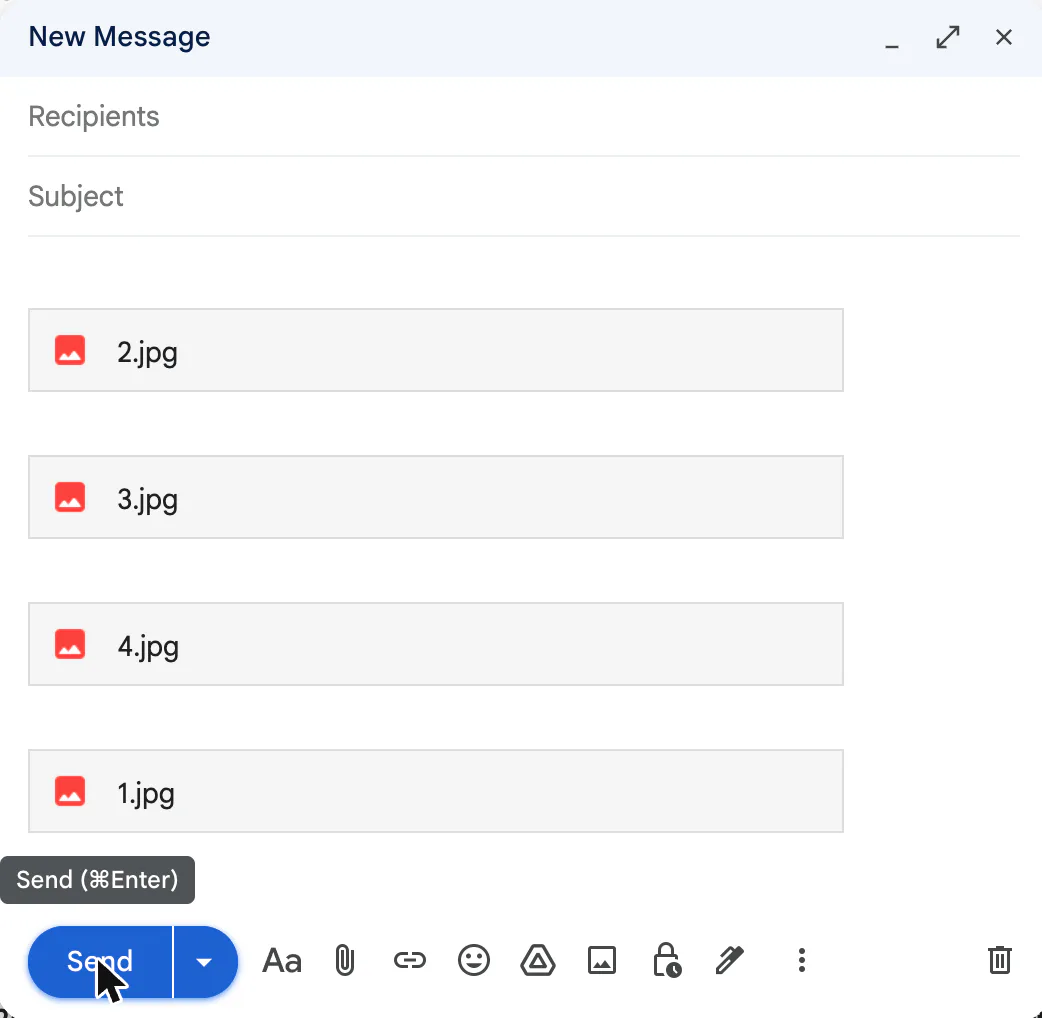Open more options three-dot menu
The width and height of the screenshot is (1042, 1018).
point(802,961)
